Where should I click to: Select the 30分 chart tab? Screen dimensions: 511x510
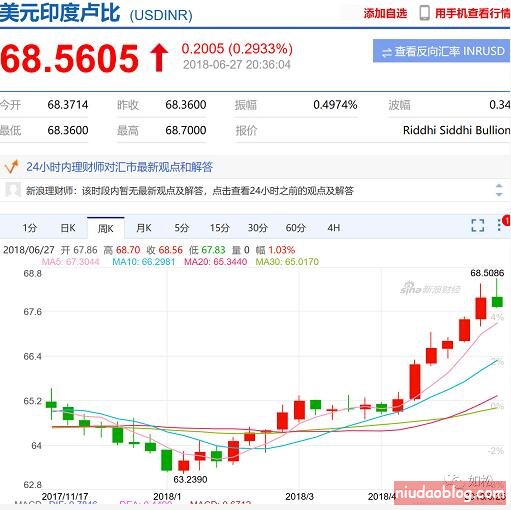(258, 228)
